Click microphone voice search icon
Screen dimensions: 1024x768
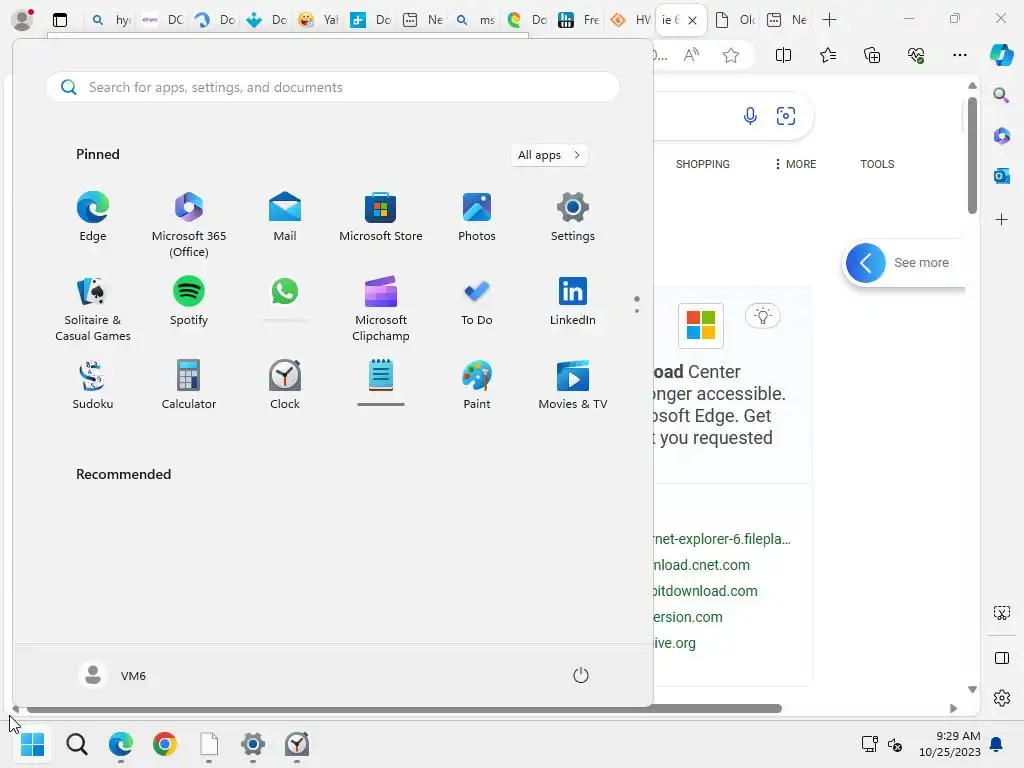point(750,116)
